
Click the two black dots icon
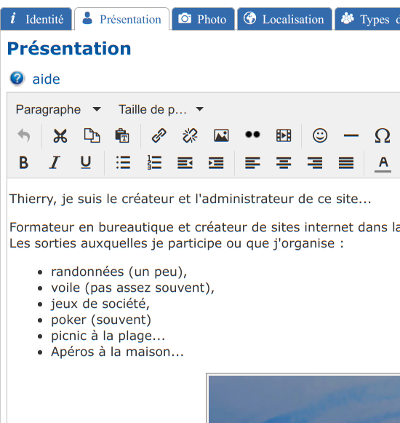coord(252,135)
